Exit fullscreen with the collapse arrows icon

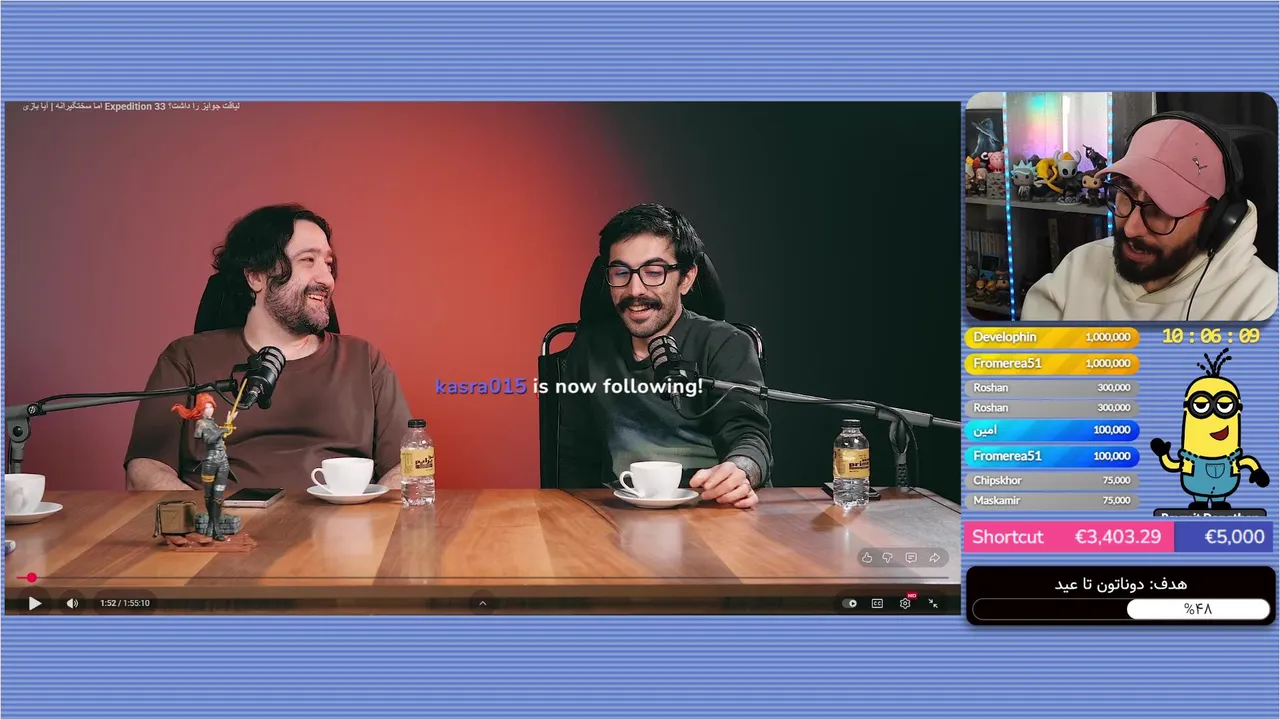[x=933, y=603]
